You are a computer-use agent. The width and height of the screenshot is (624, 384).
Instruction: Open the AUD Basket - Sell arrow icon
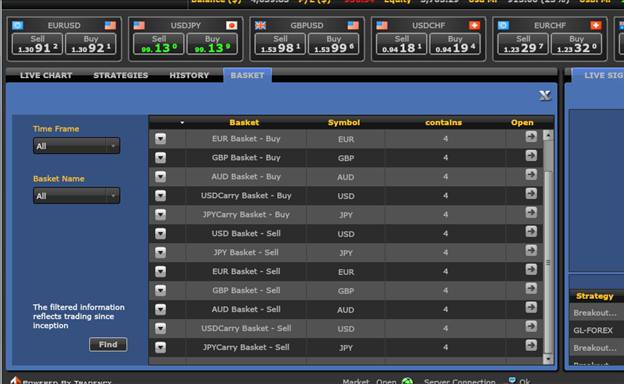[531, 308]
